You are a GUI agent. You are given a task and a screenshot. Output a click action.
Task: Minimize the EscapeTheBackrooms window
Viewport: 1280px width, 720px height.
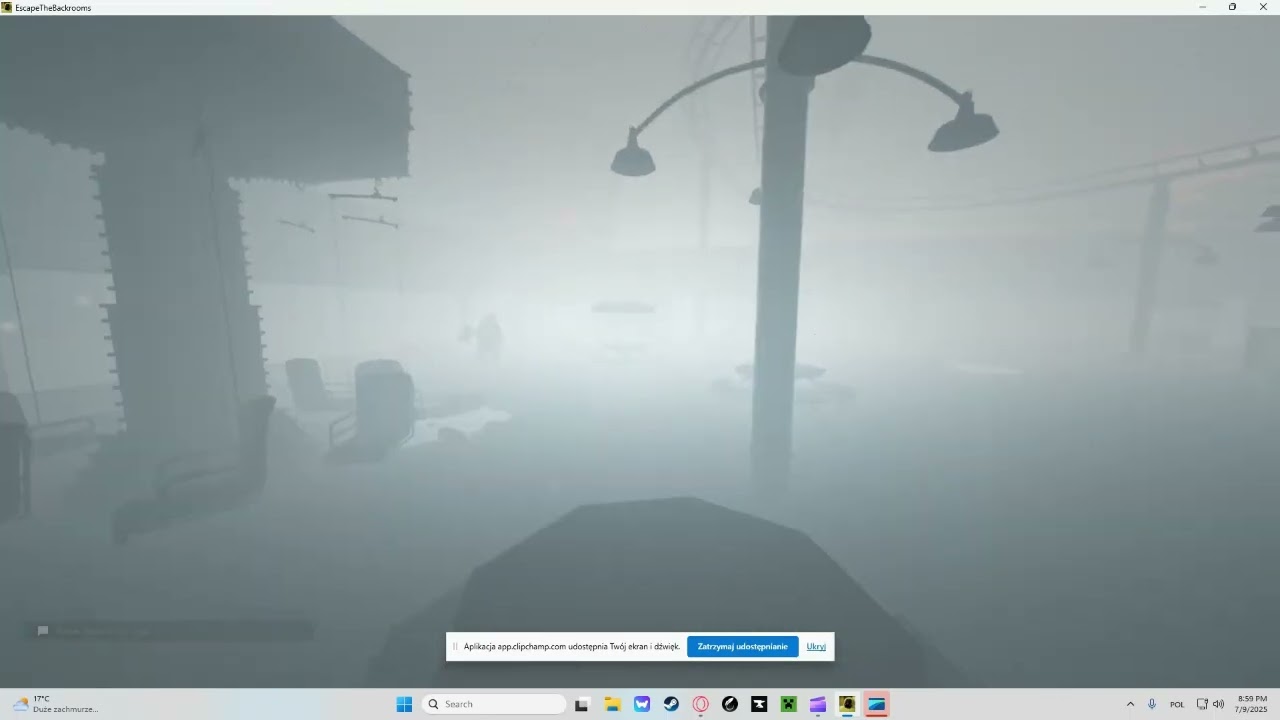point(1202,7)
